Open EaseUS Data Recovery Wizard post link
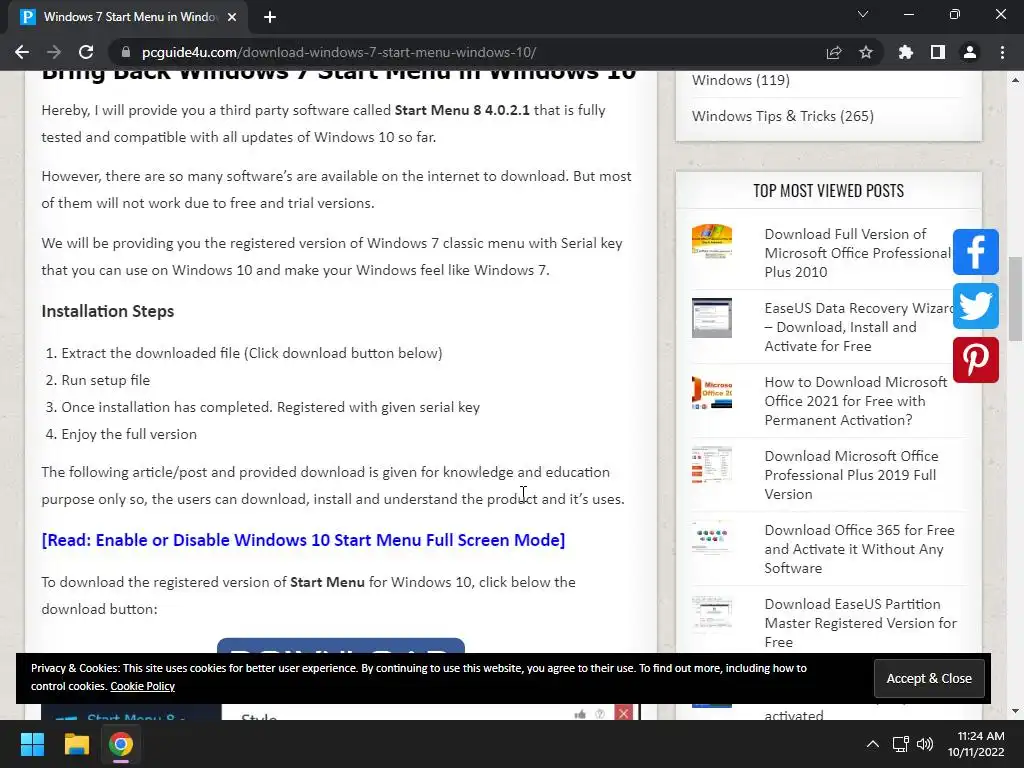 pyautogui.click(x=859, y=327)
